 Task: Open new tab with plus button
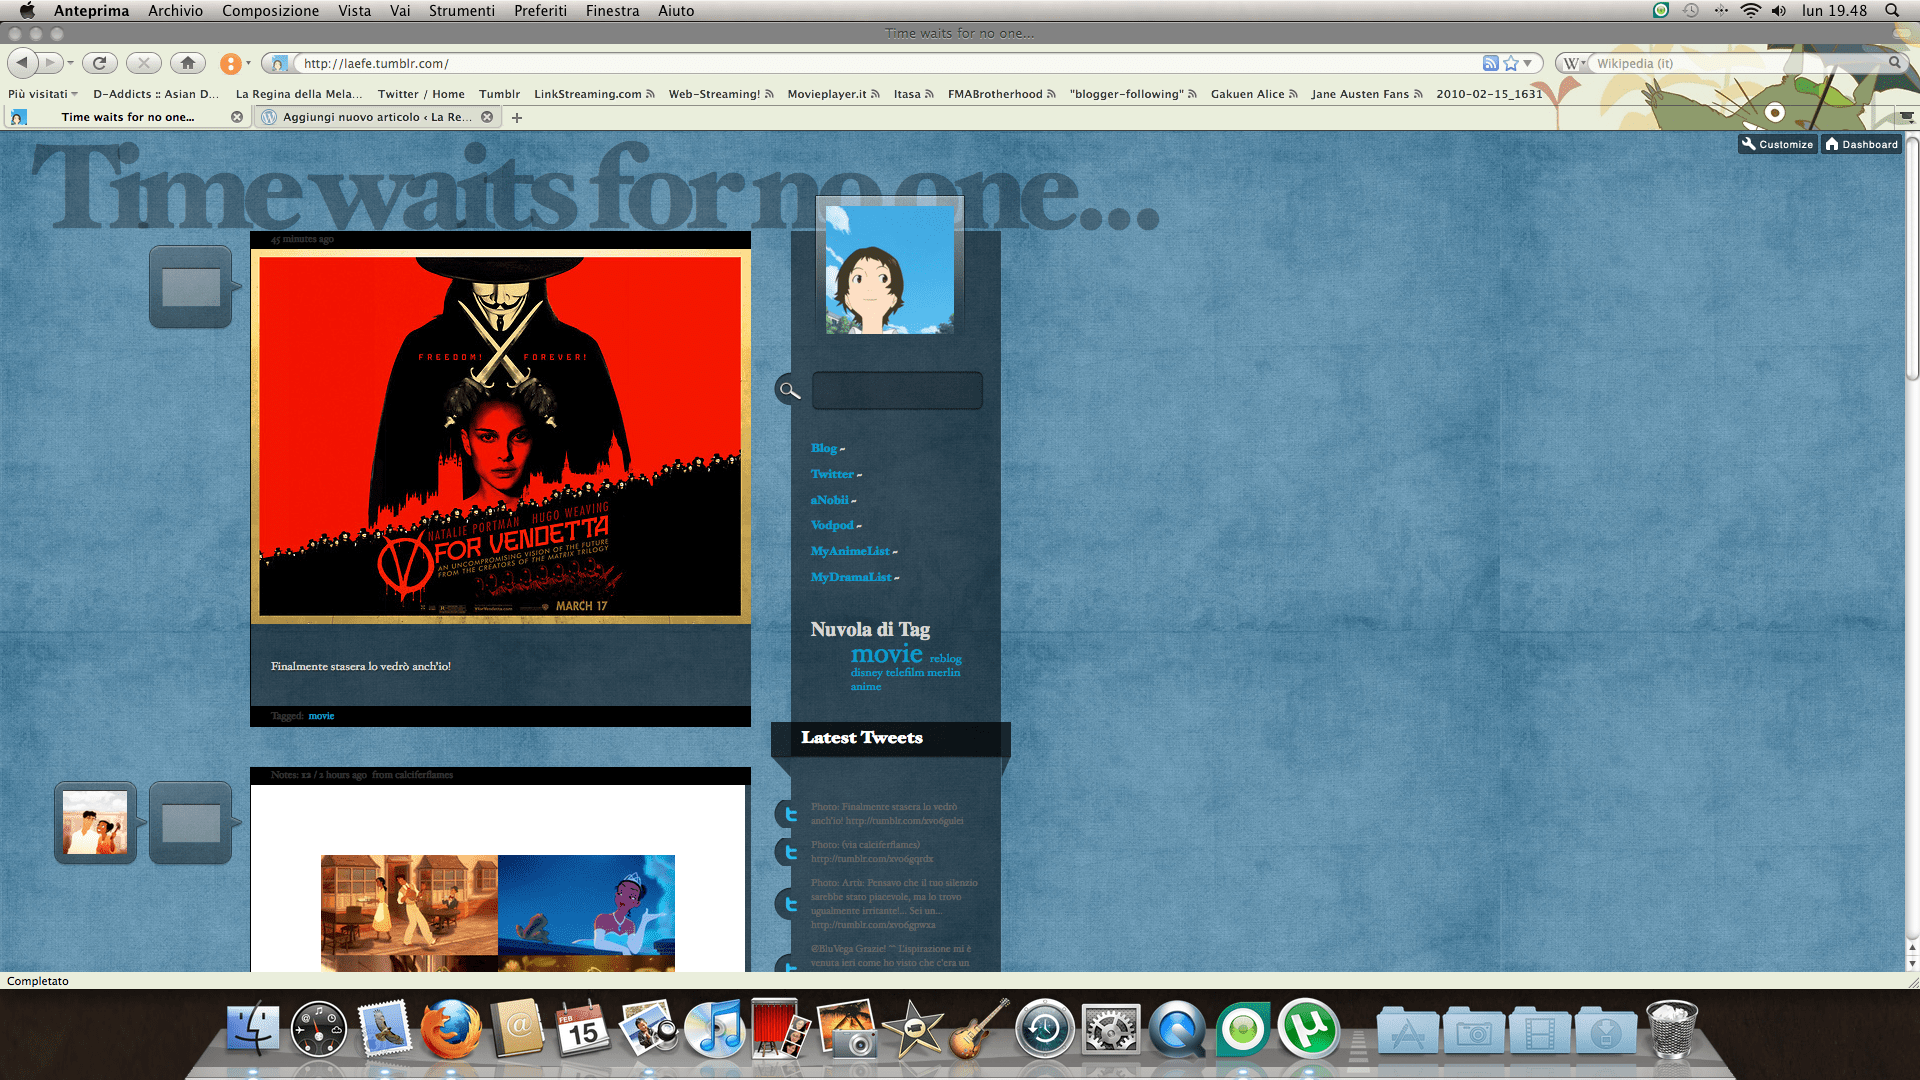pyautogui.click(x=517, y=118)
